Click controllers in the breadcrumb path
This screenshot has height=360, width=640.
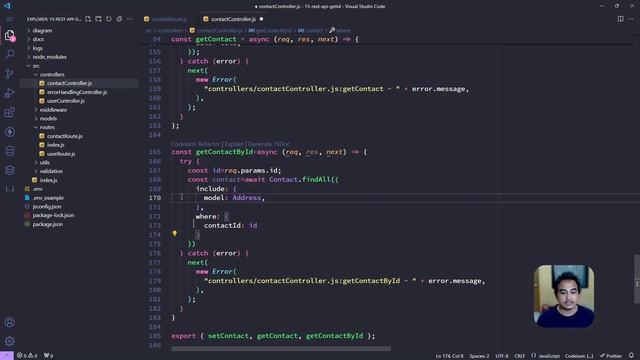click(x=171, y=31)
